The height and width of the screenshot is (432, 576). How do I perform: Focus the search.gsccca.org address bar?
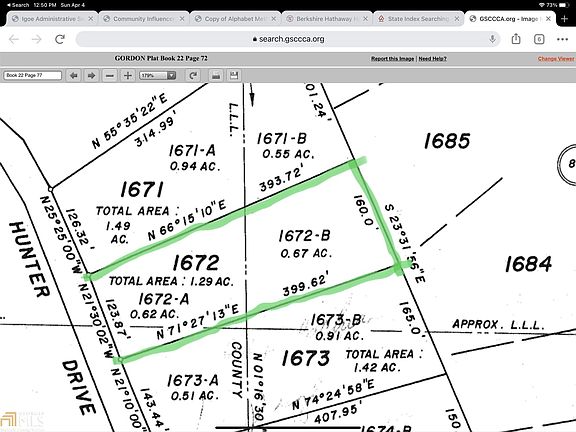pyautogui.click(x=288, y=39)
